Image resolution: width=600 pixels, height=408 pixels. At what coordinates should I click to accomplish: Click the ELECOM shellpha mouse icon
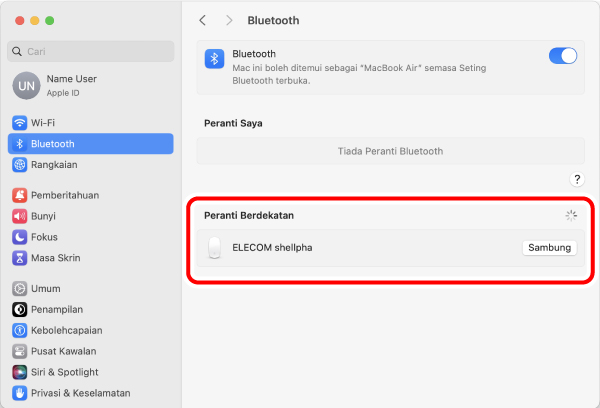coord(214,248)
